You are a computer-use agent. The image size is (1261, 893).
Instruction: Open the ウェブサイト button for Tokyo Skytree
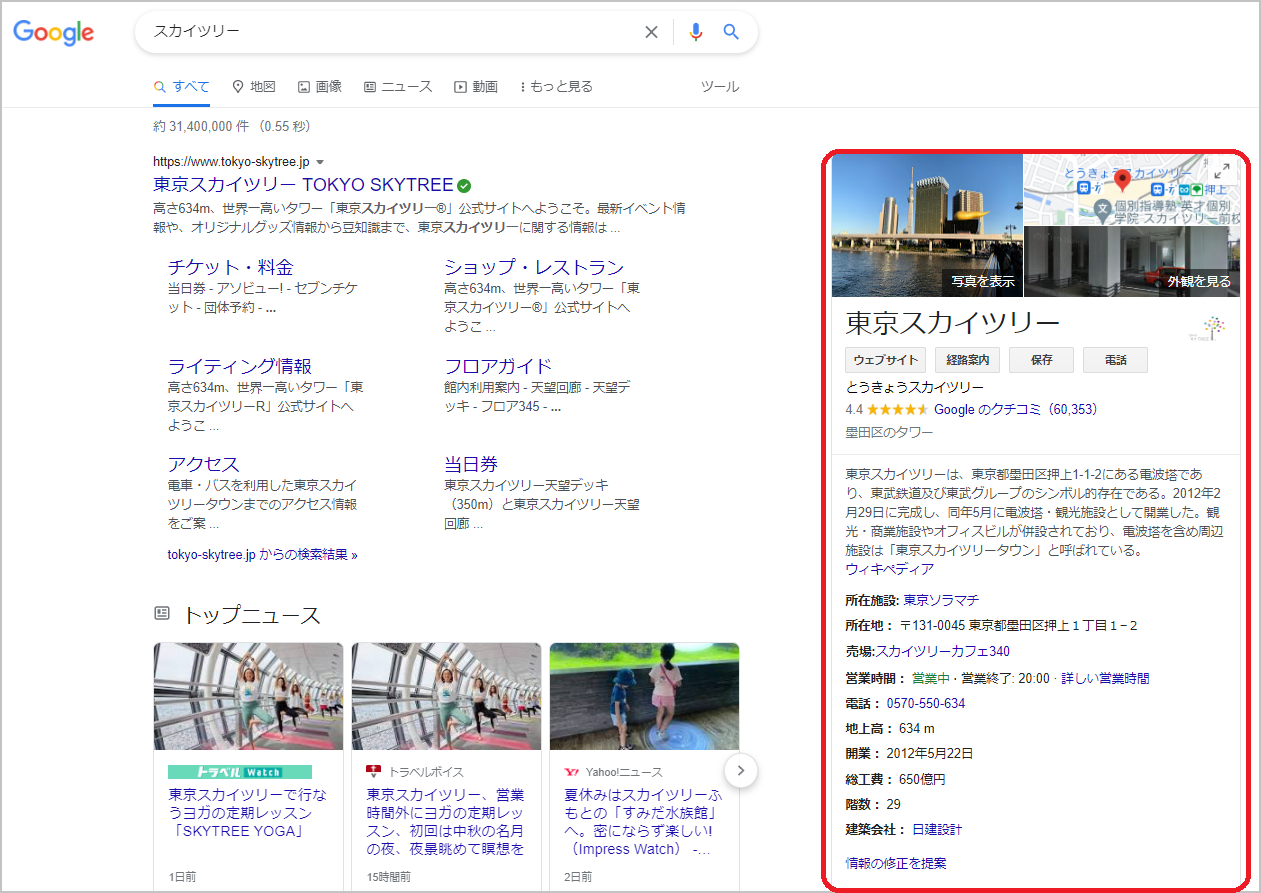pyautogui.click(x=885, y=359)
